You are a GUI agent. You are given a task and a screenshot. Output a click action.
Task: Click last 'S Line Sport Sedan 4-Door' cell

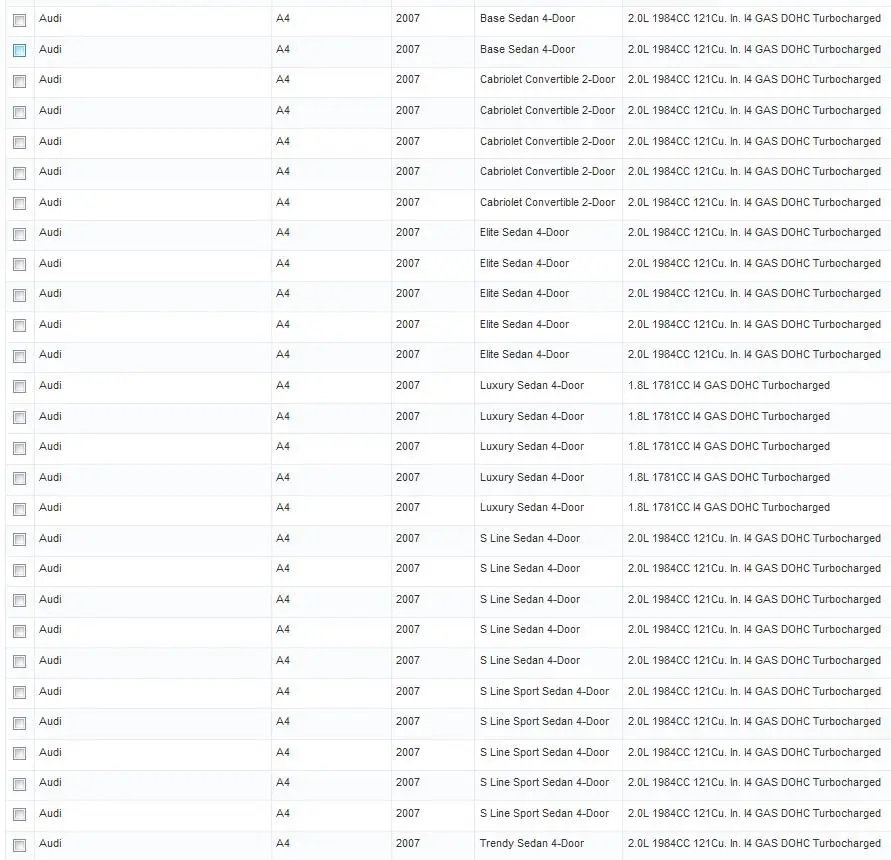[x=544, y=813]
